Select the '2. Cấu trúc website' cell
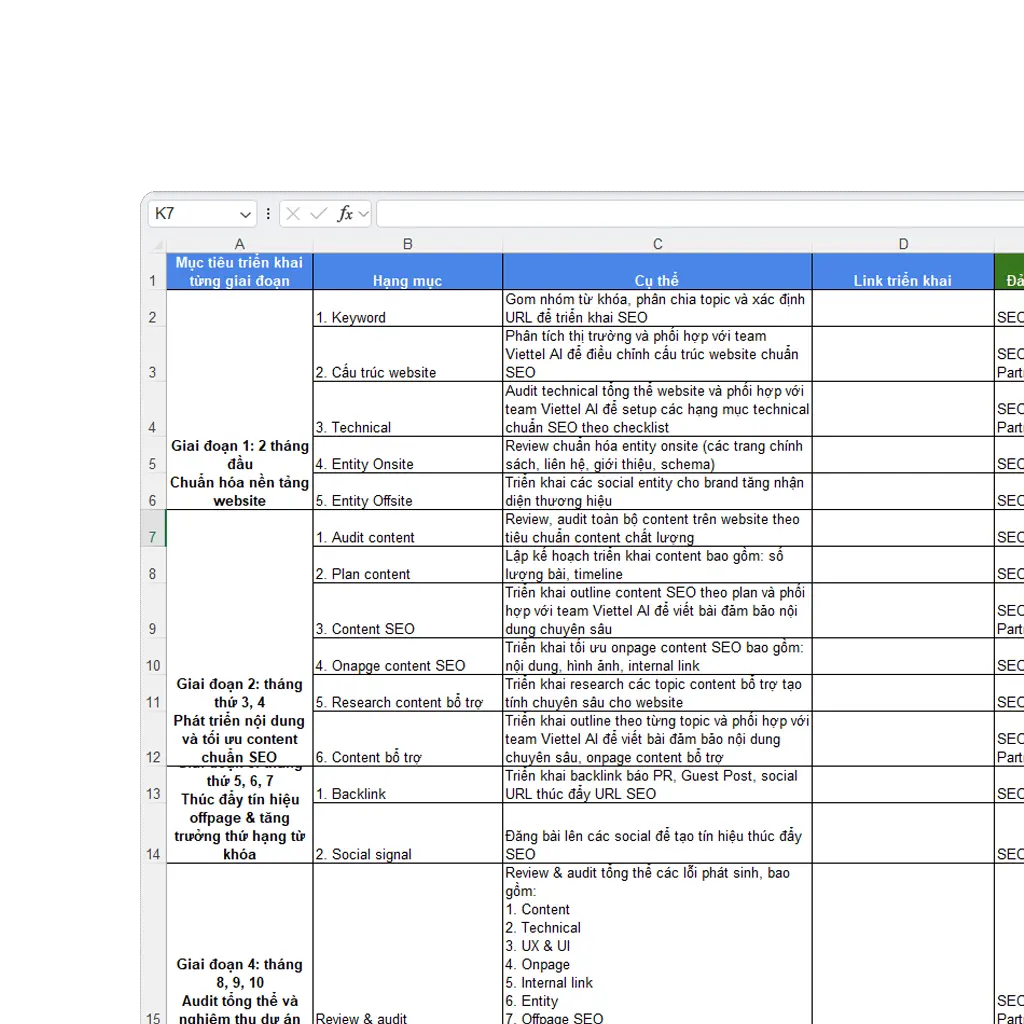The height and width of the screenshot is (1024, 1024). (408, 354)
